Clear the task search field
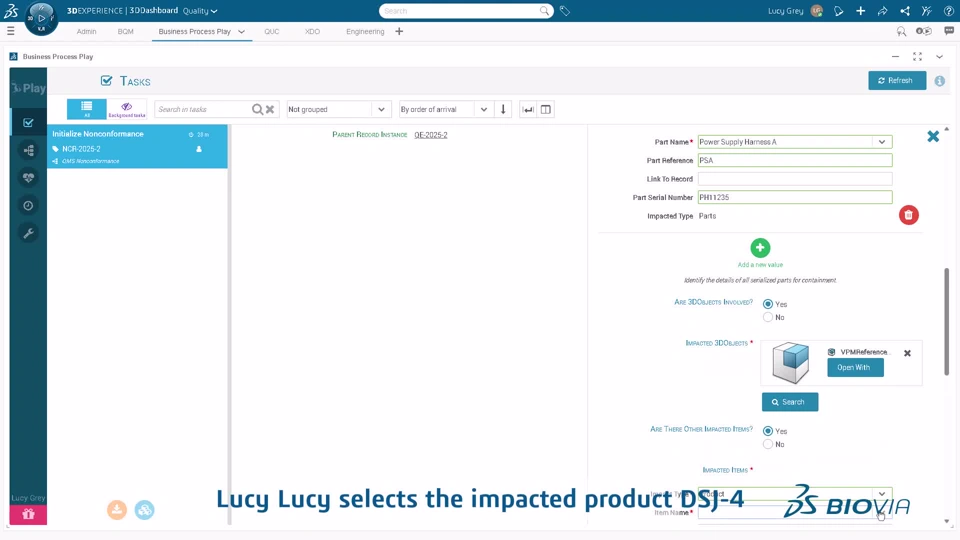Viewport: 960px width, 540px height. [270, 110]
